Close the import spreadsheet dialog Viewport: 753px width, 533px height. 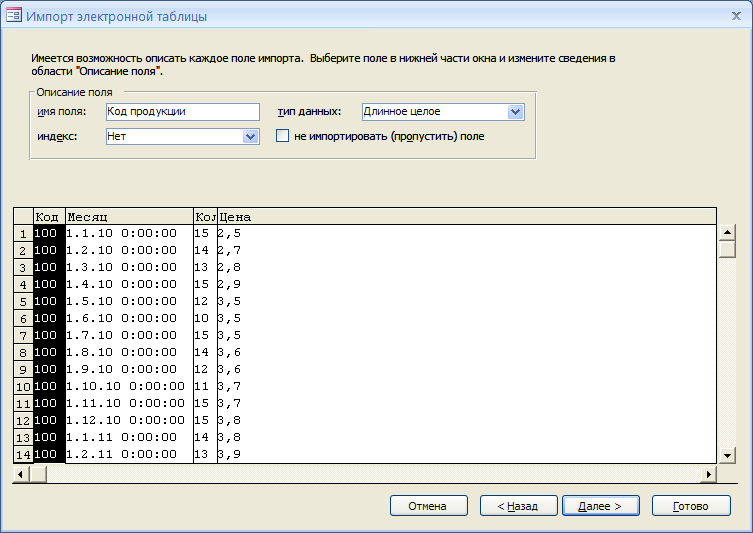click(x=736, y=16)
